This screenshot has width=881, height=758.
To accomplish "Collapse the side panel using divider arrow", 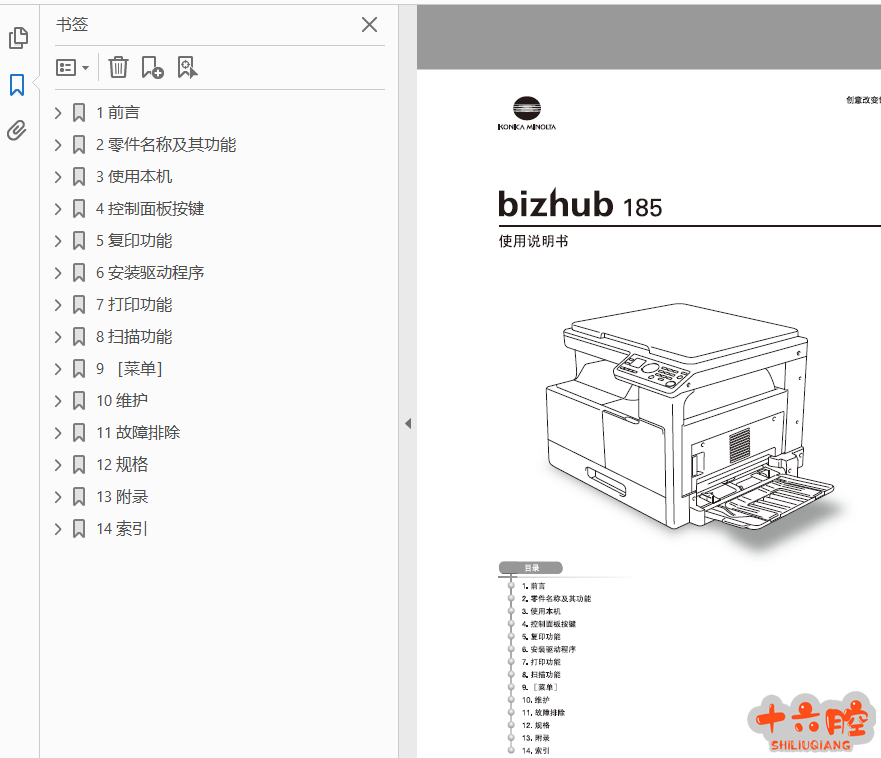I will click(408, 424).
